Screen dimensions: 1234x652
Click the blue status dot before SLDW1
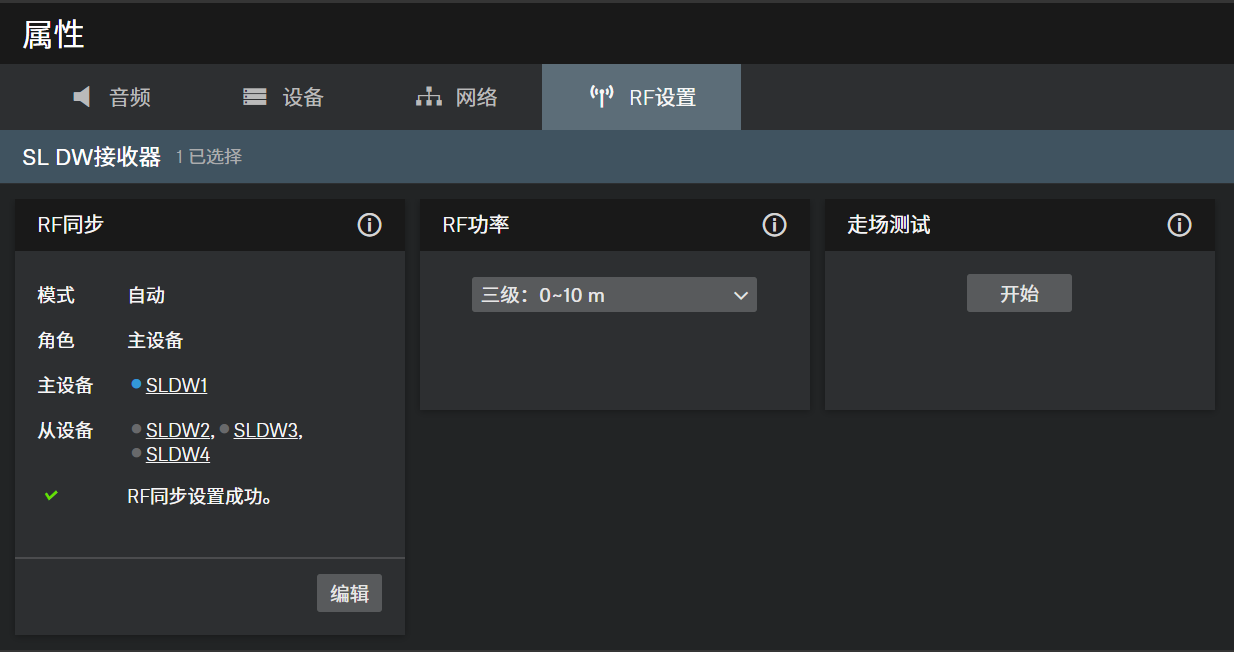click(x=136, y=383)
